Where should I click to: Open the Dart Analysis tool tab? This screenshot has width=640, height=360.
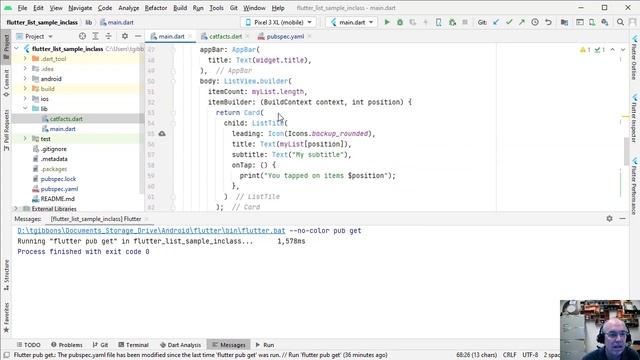(x=180, y=345)
